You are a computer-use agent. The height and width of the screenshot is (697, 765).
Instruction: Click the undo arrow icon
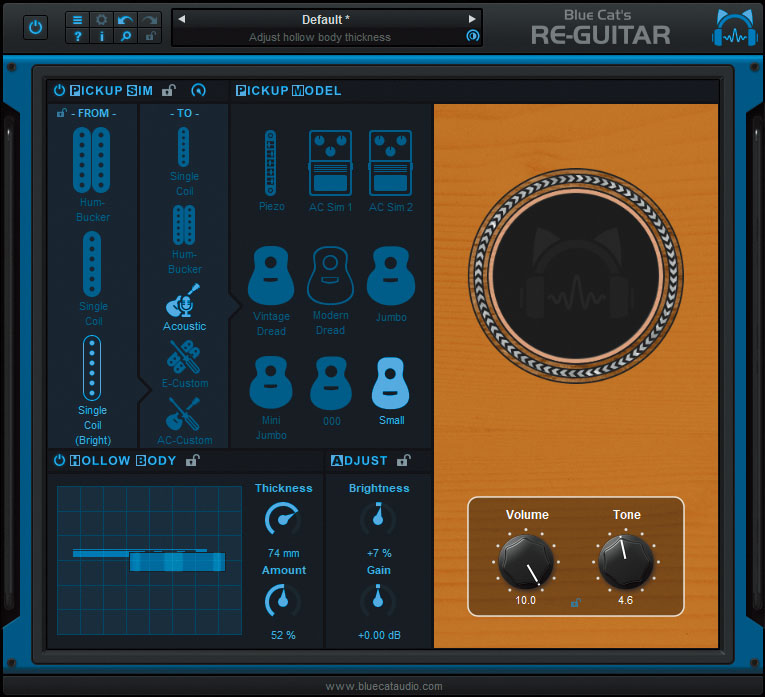125,20
